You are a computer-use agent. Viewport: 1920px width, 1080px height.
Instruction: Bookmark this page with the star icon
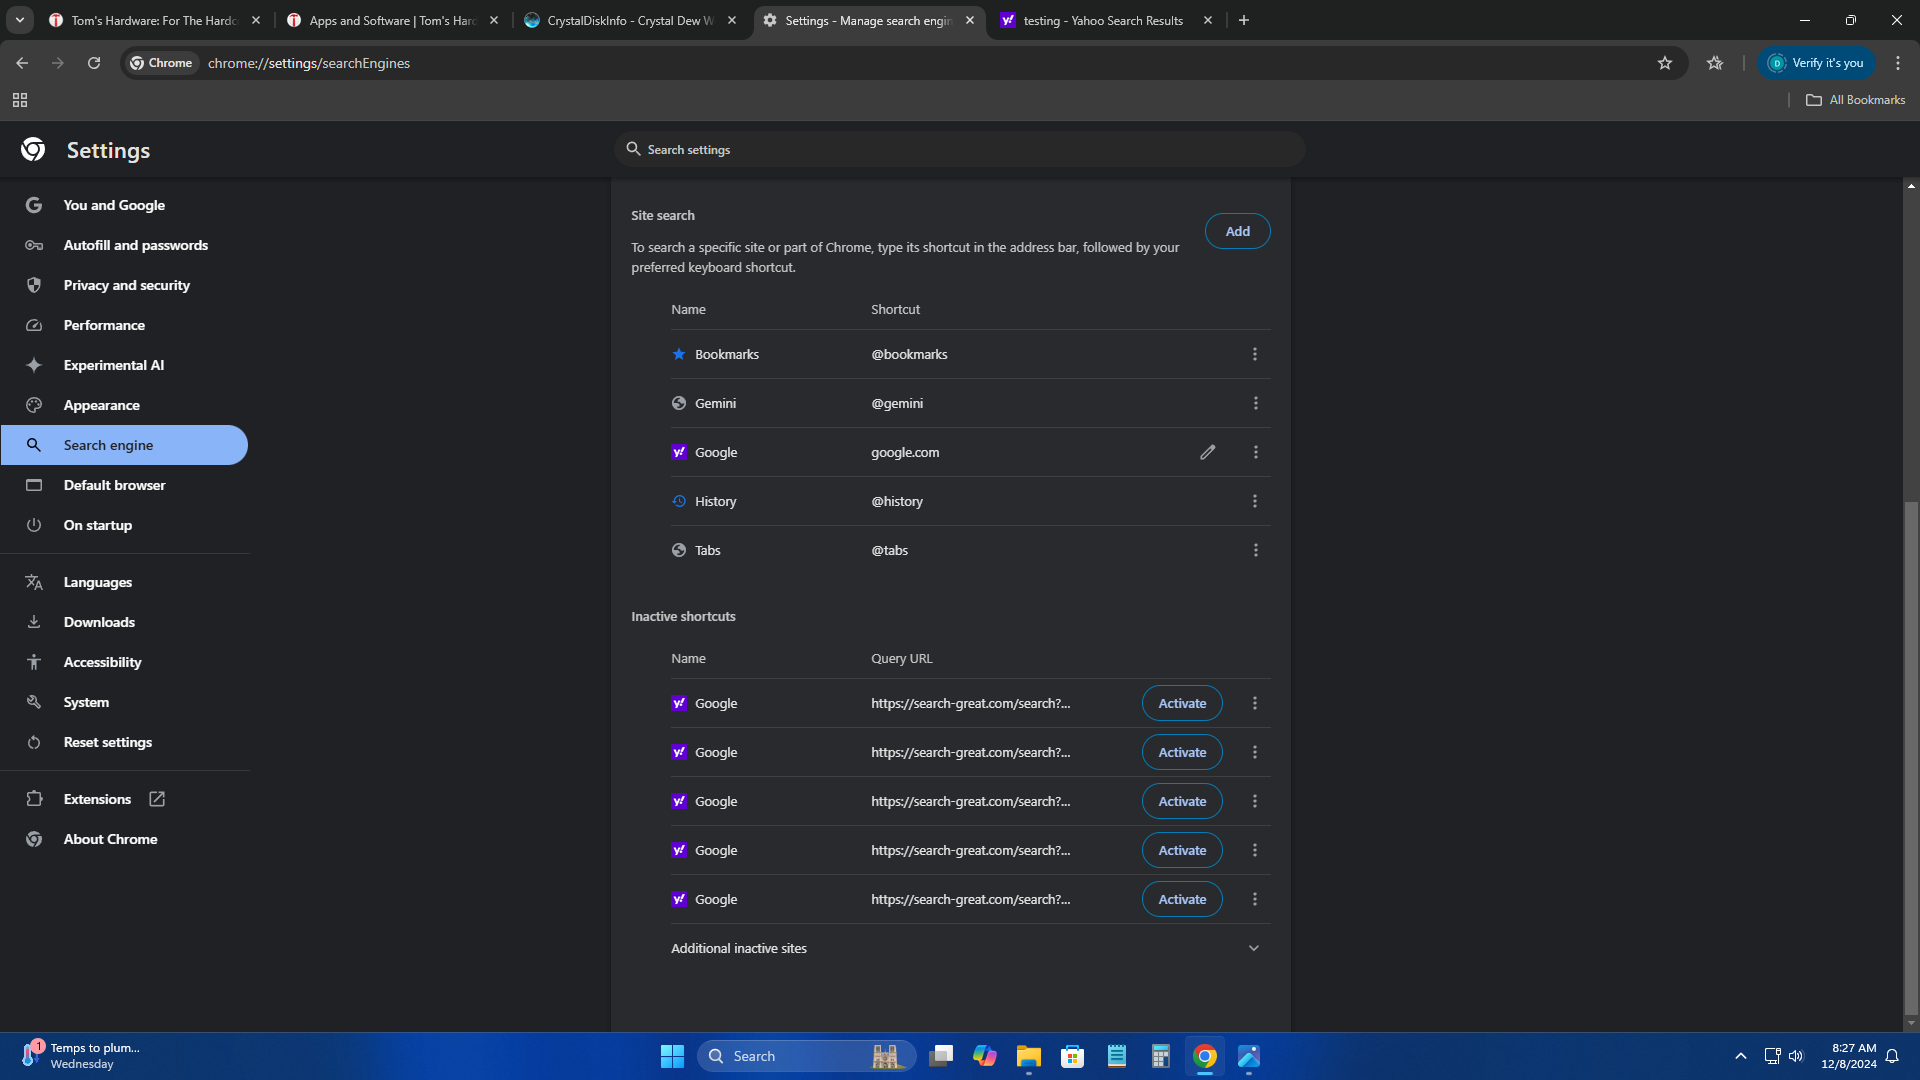tap(1664, 63)
